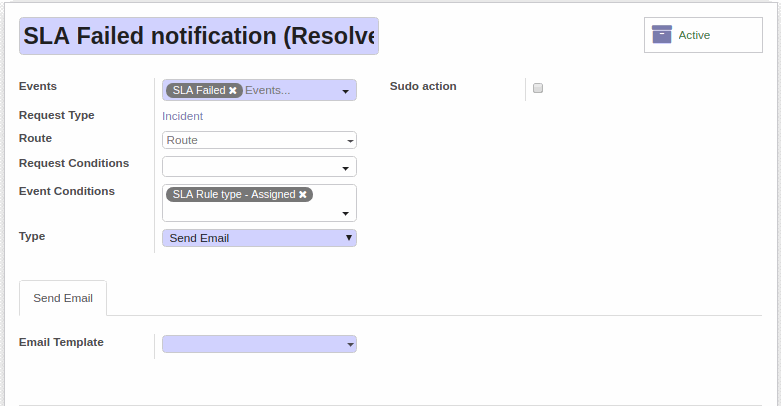Follow the Incident request type link
Image resolution: width=781 pixels, height=406 pixels.
pyautogui.click(x=182, y=116)
